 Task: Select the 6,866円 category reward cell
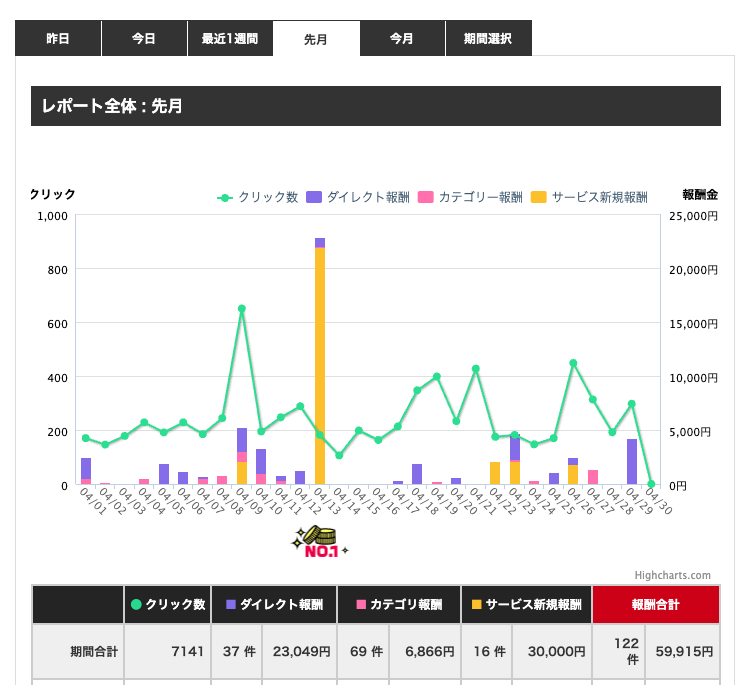[425, 651]
